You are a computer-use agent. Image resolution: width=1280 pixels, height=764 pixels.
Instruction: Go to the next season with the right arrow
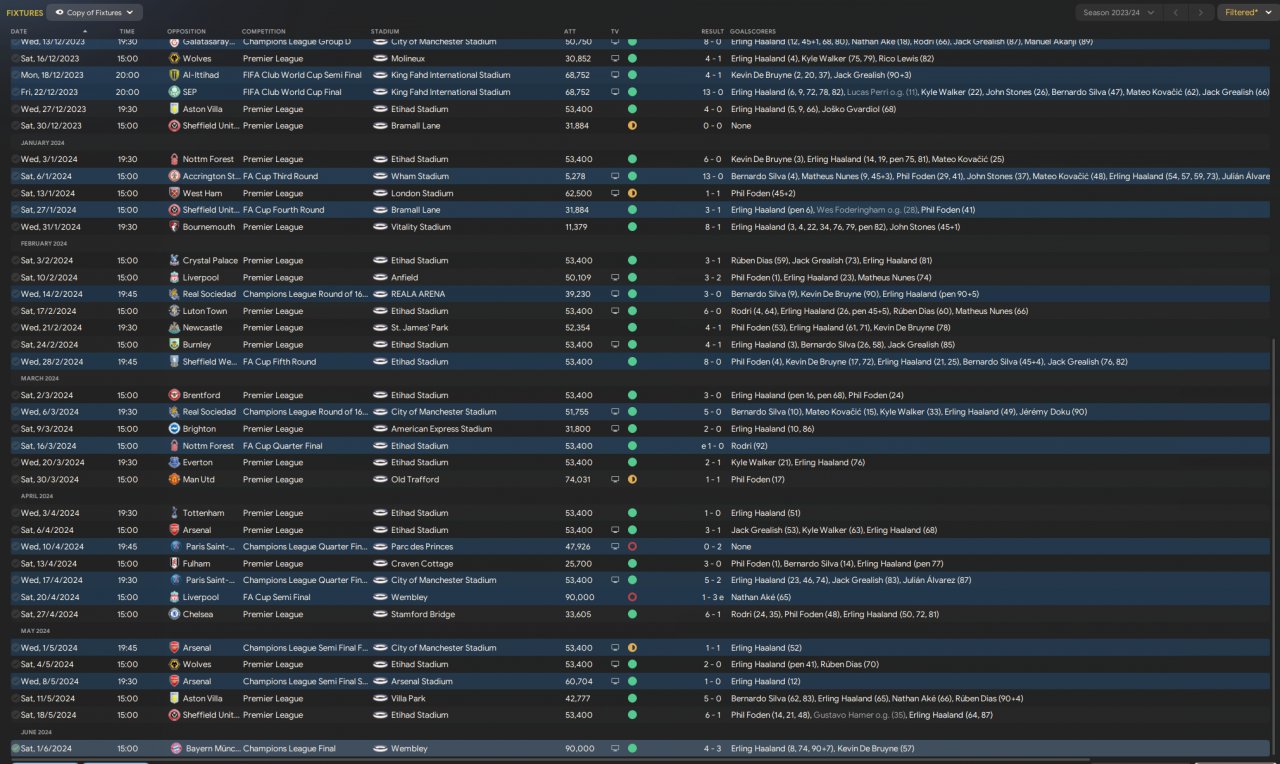click(1202, 12)
